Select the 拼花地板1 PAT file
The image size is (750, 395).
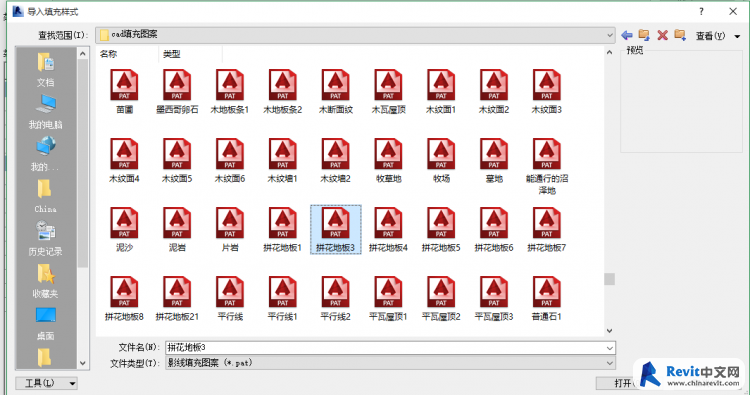pyautogui.click(x=283, y=229)
